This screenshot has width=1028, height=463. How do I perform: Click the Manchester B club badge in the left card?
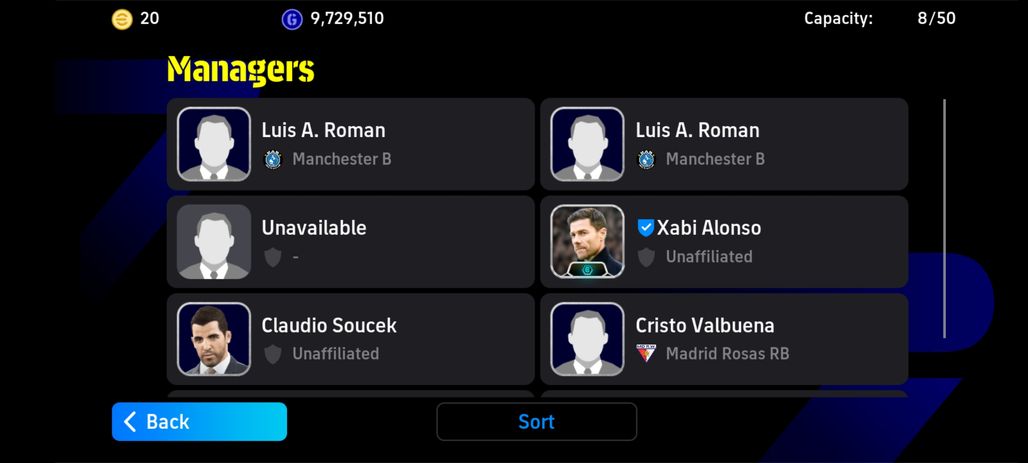pos(273,159)
